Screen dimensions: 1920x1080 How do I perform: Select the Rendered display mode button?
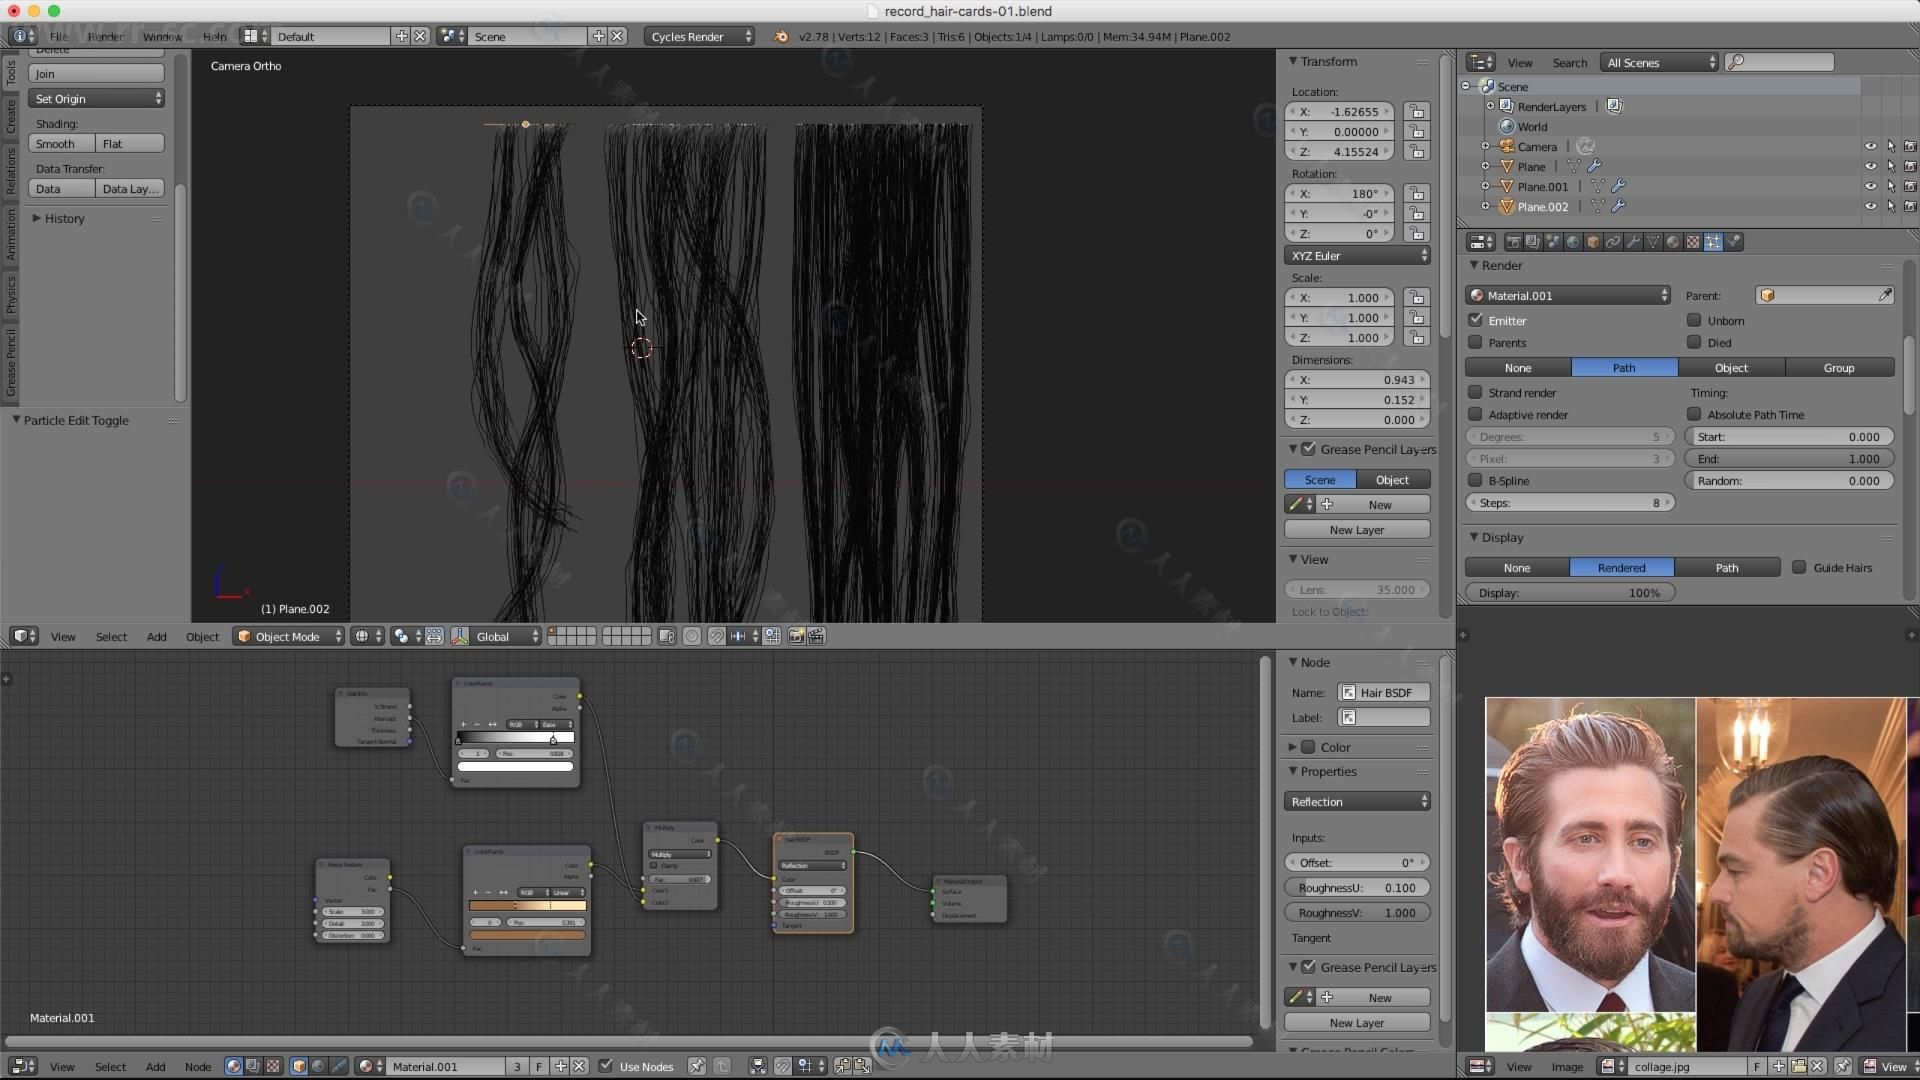1621,567
